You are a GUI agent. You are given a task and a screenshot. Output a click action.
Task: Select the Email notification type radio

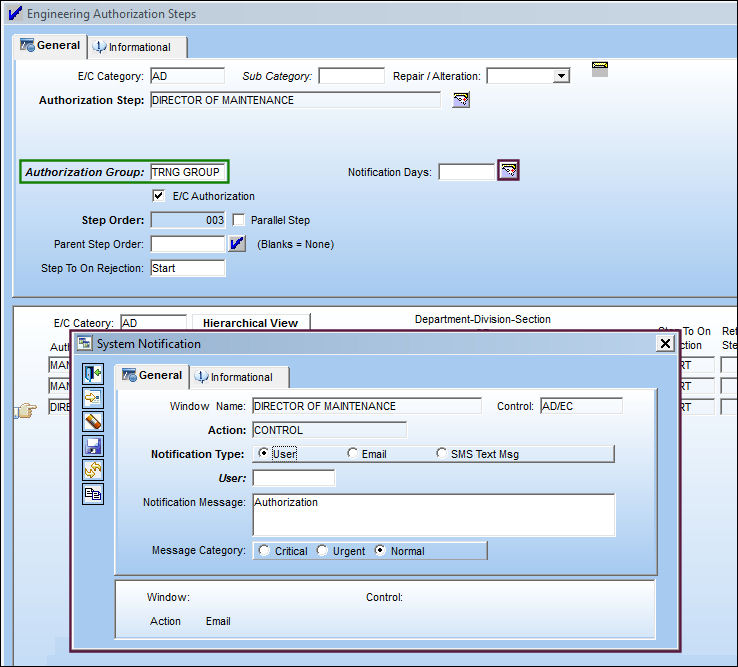coord(352,453)
